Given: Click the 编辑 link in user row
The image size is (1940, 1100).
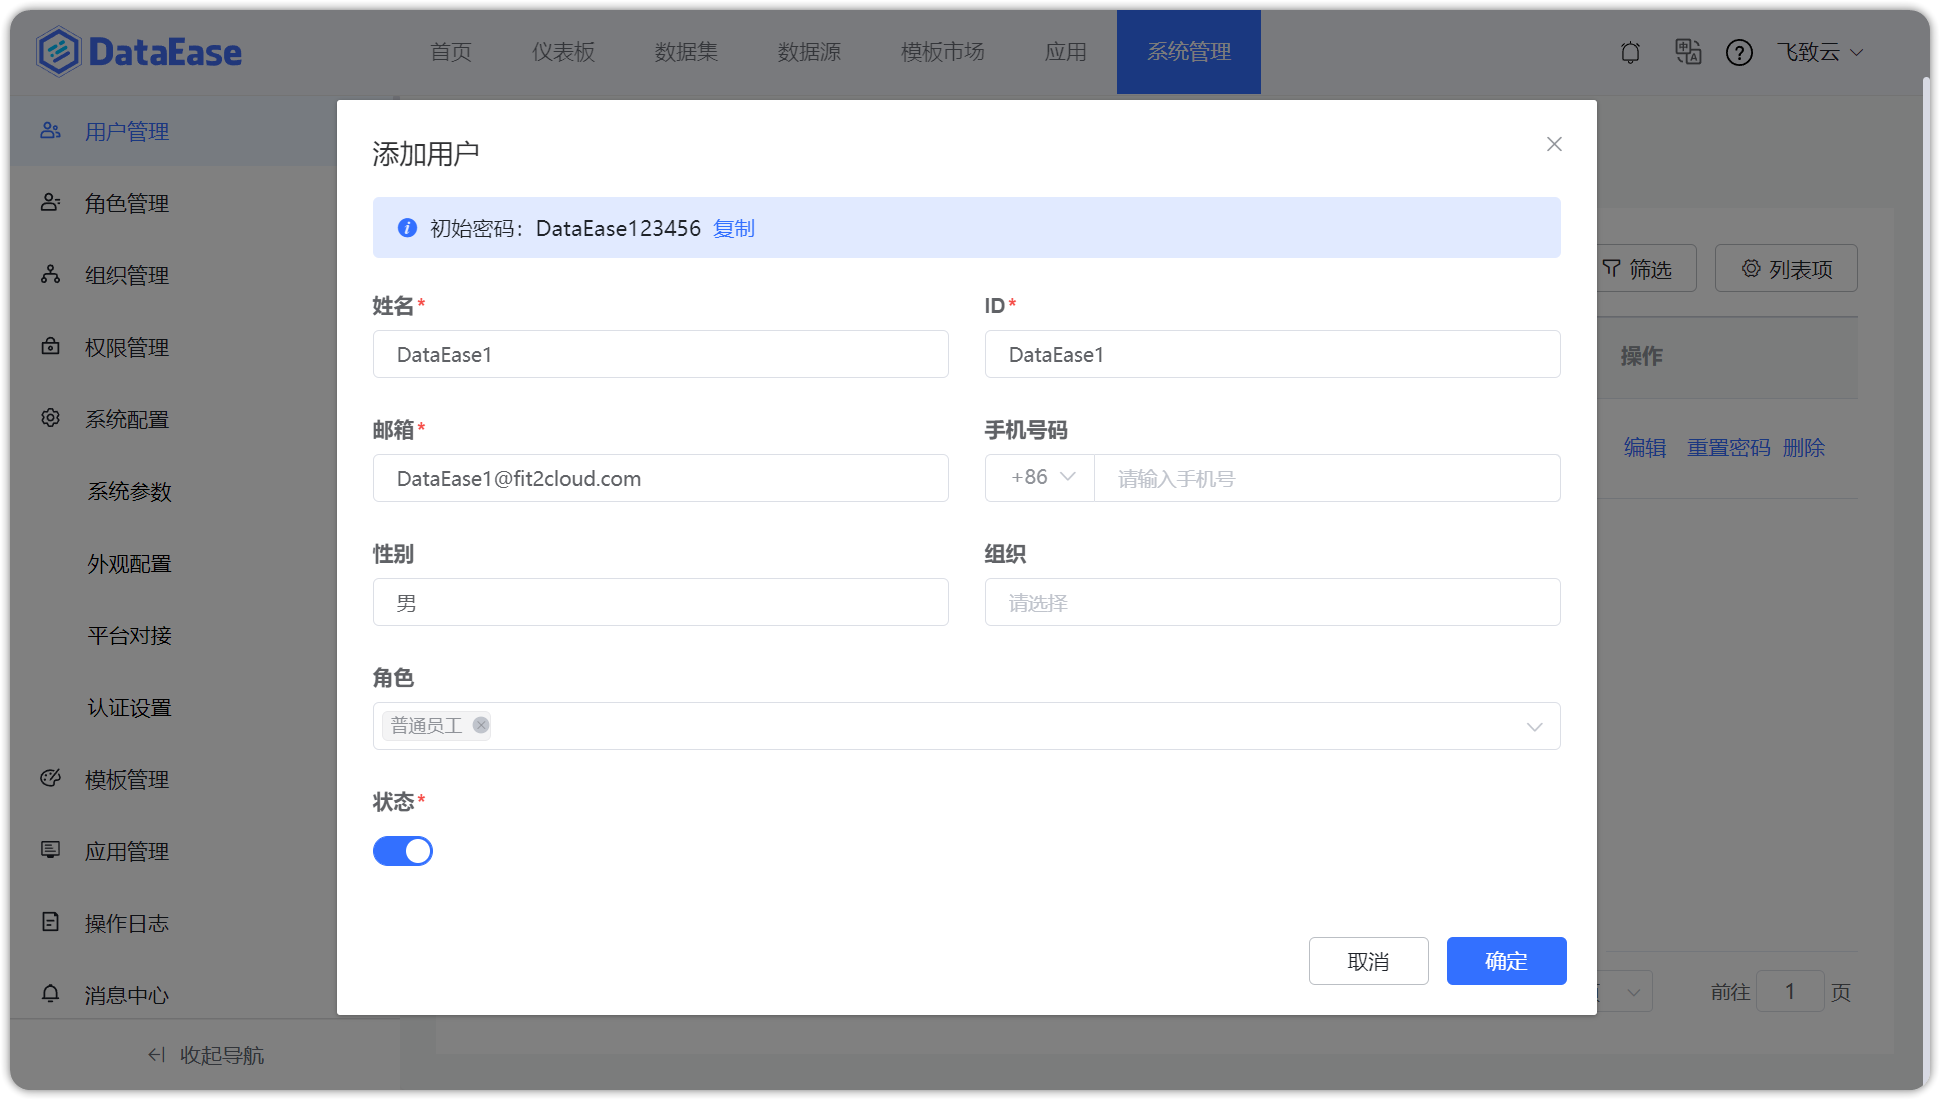Looking at the screenshot, I should coord(1645,447).
